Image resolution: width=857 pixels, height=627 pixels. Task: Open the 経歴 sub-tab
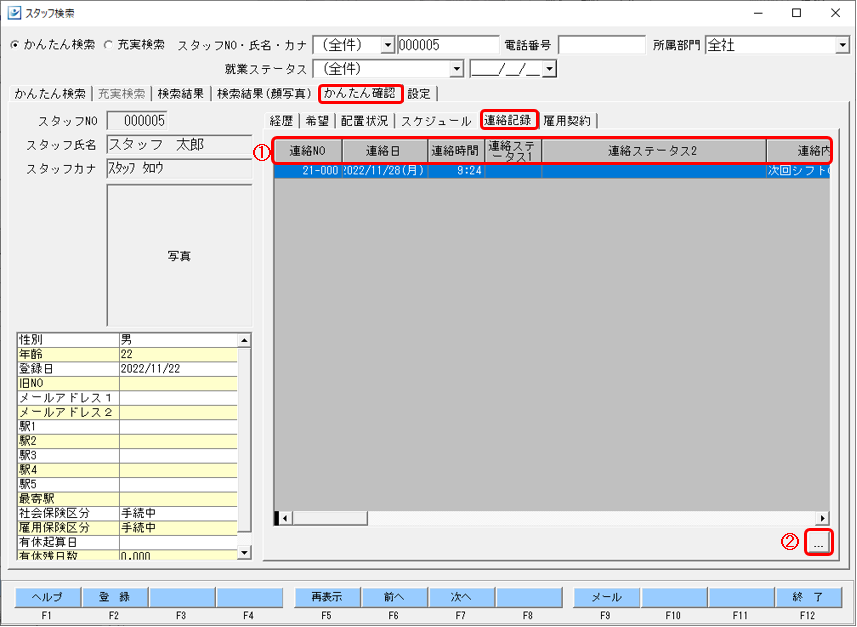pos(282,121)
